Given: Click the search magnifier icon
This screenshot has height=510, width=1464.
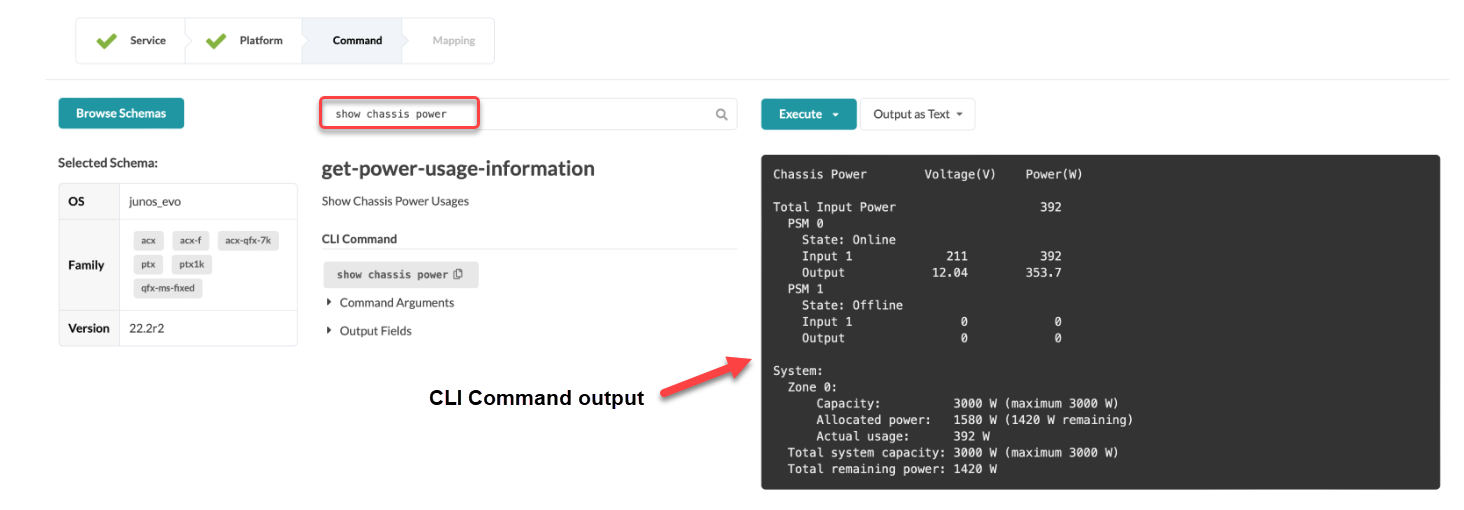Looking at the screenshot, I should pos(721,114).
